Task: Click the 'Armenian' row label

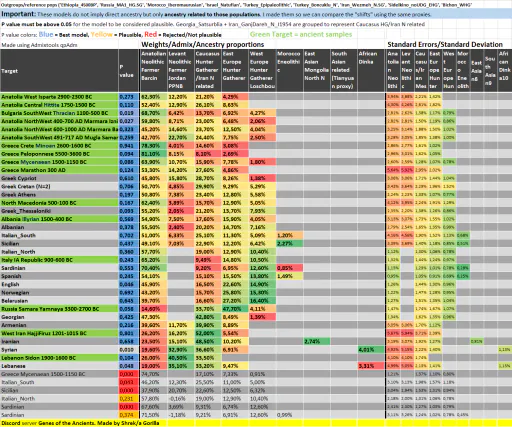Action: pos(59,325)
